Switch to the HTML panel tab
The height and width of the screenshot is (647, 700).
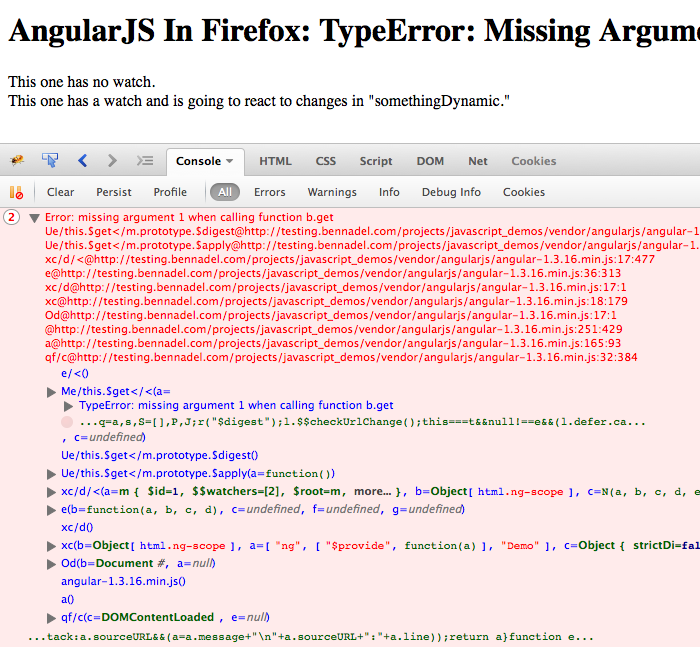pos(275,161)
